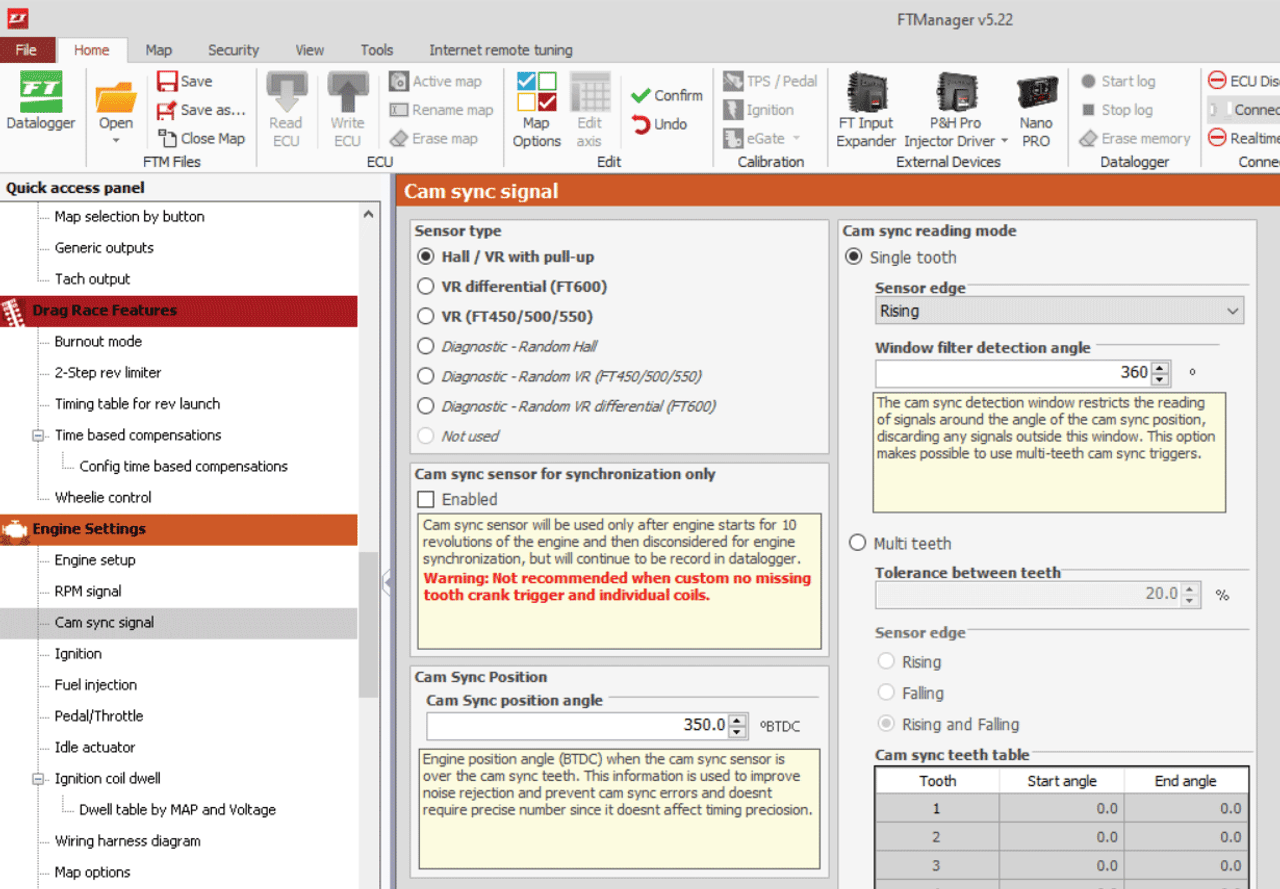Open Fuel injection settings
This screenshot has width=1280, height=889.
tap(95, 685)
